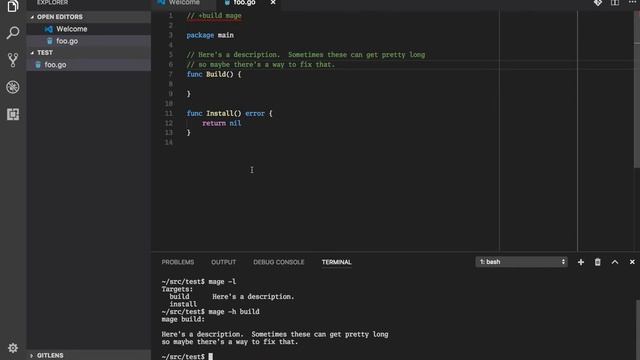Split the editor with split icon
Screen dimensions: 640x360
click(615, 3)
